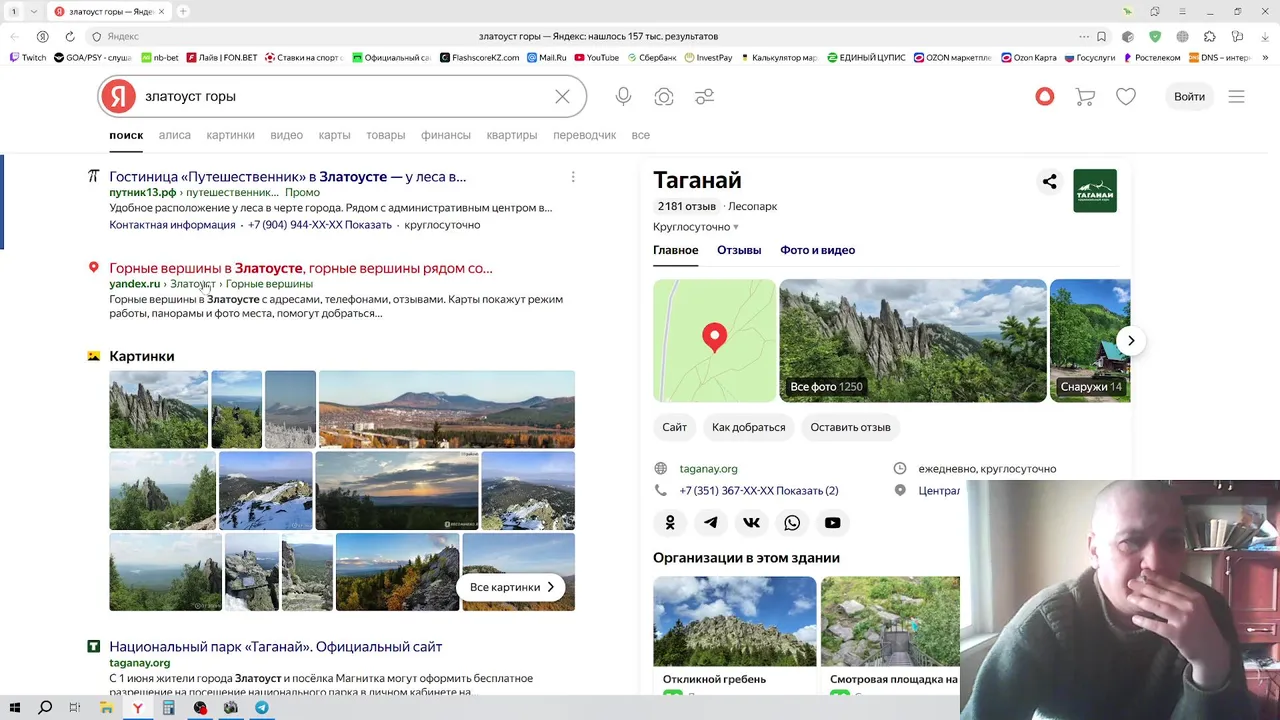The width and height of the screenshot is (1280, 720).
Task: Open Telegram from the Windows taskbar
Action: click(x=261, y=708)
